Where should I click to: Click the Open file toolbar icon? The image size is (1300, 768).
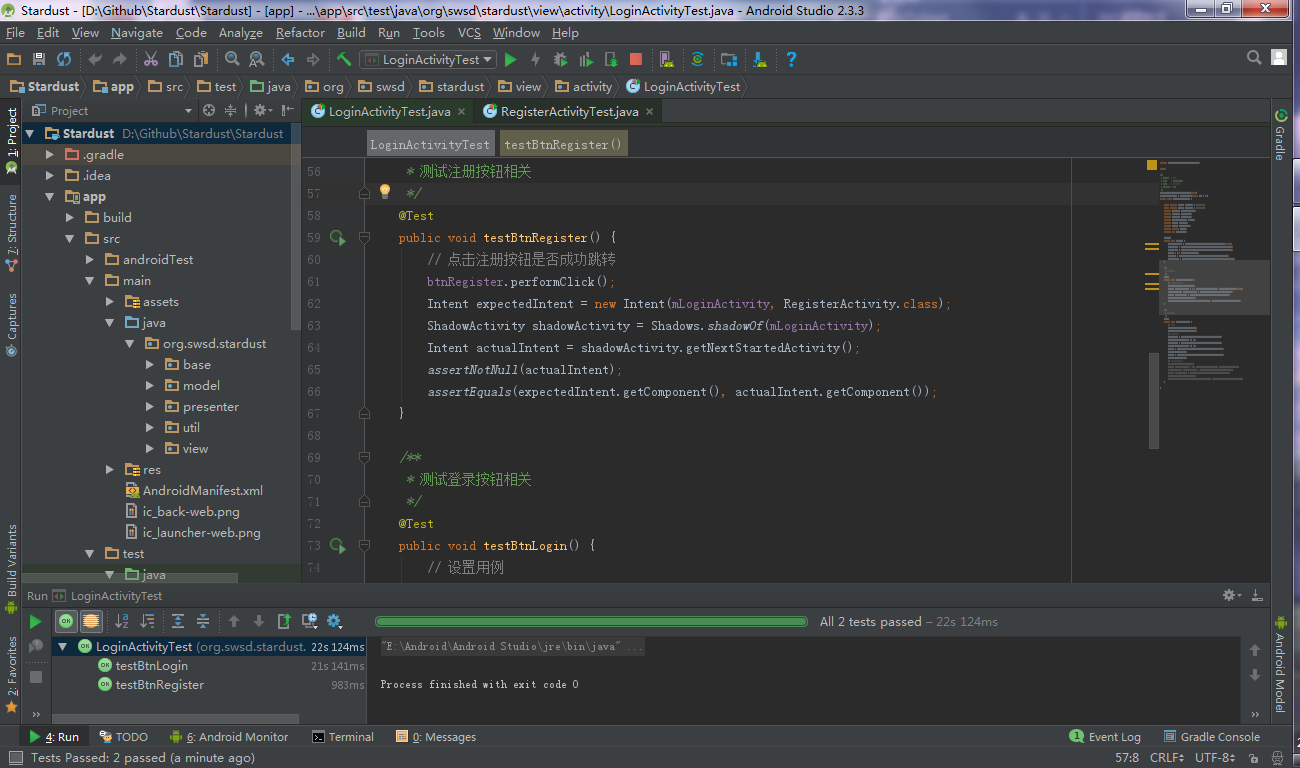click(x=14, y=60)
